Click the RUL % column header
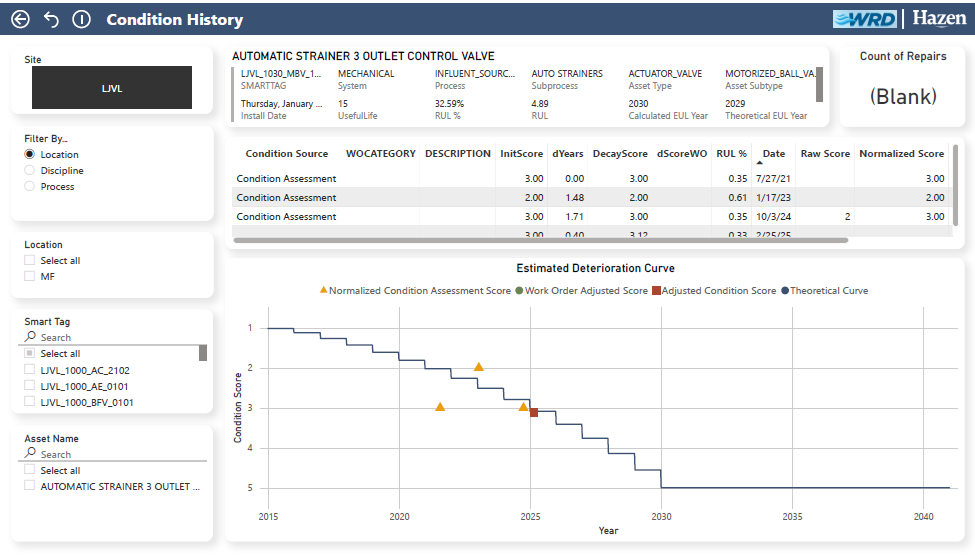 [x=731, y=154]
